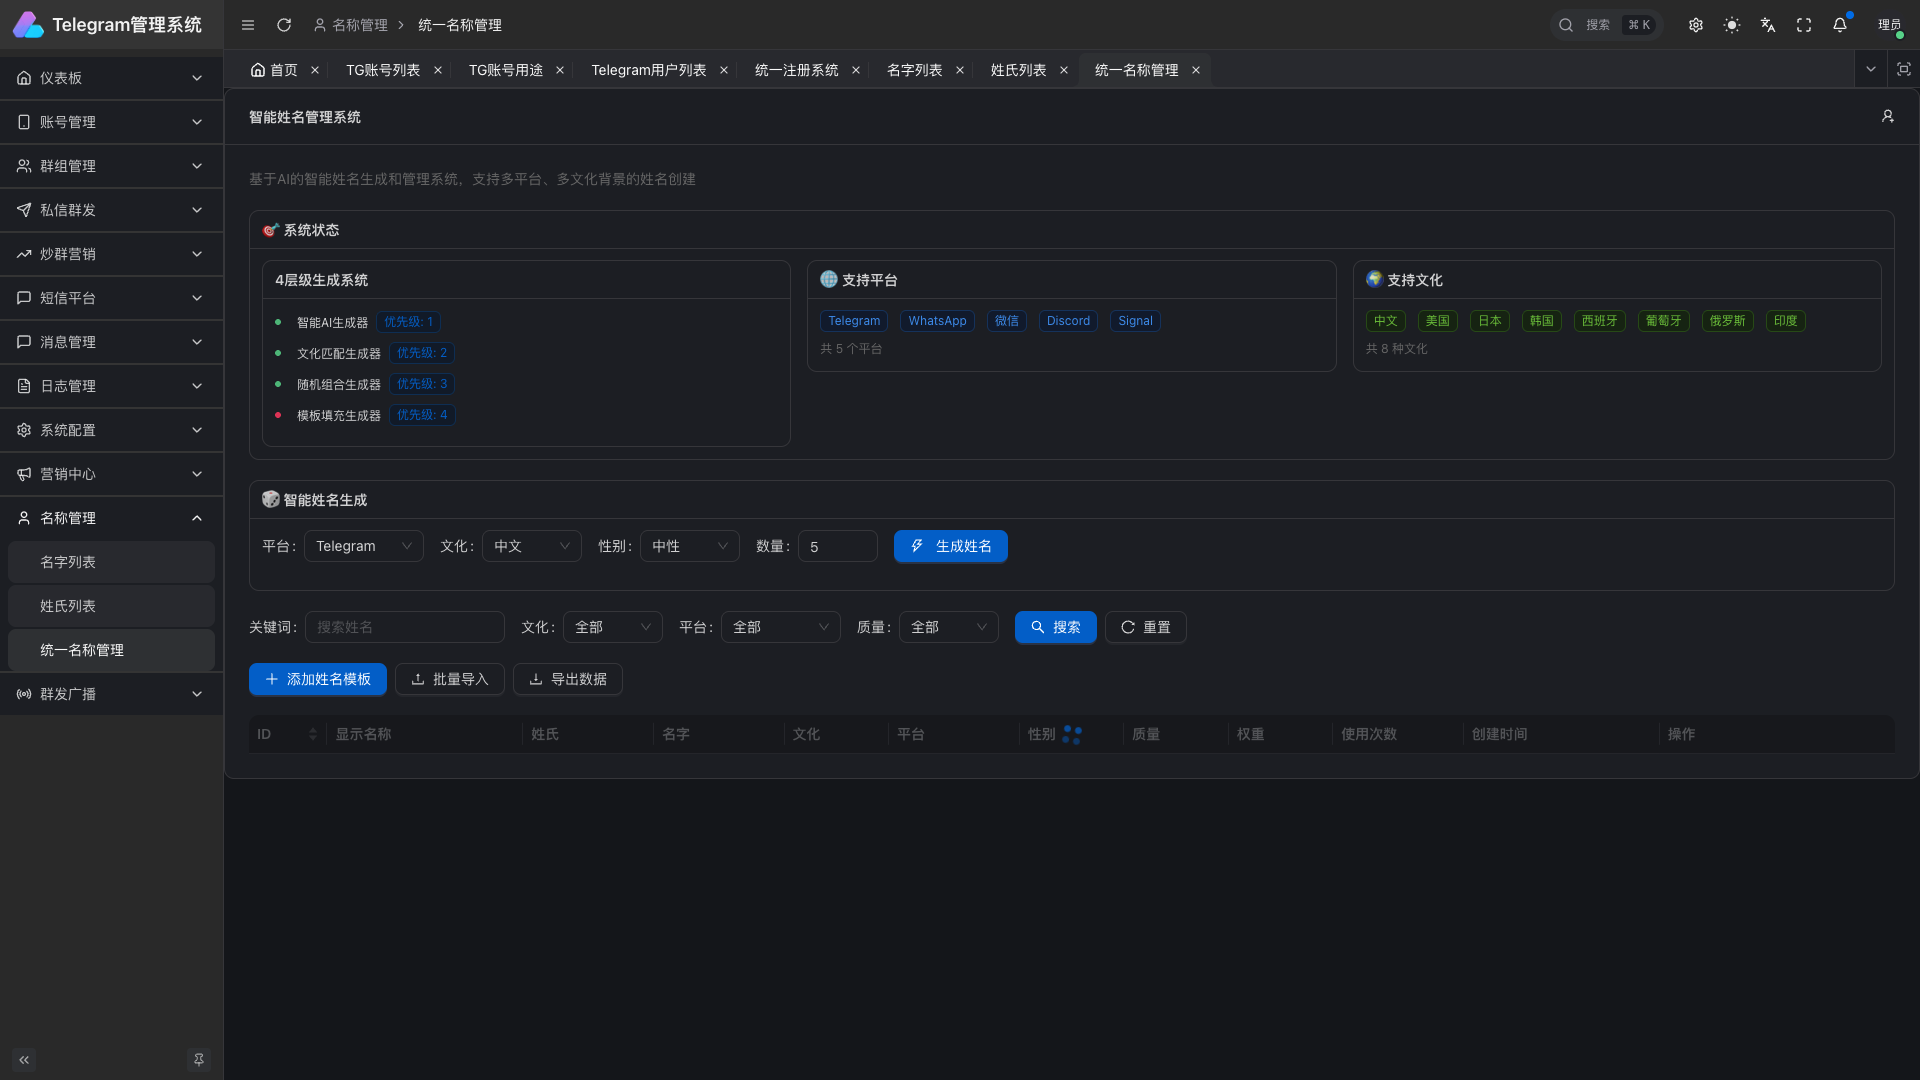Open the language translation icon
Viewport: 1920px width, 1080px height.
pyautogui.click(x=1768, y=25)
